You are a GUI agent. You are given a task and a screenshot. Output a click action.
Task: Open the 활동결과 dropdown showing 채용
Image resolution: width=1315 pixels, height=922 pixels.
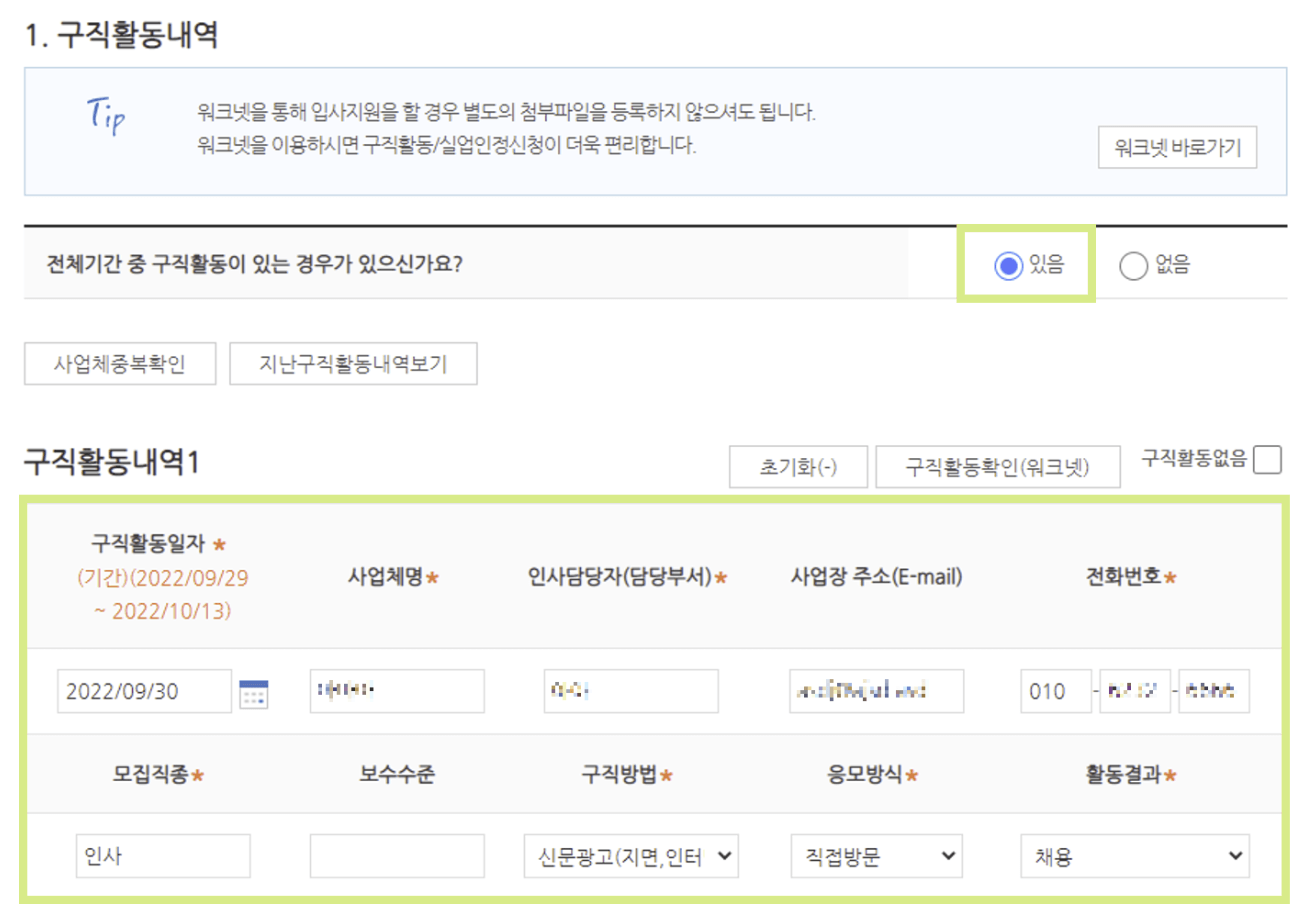(x=1137, y=856)
